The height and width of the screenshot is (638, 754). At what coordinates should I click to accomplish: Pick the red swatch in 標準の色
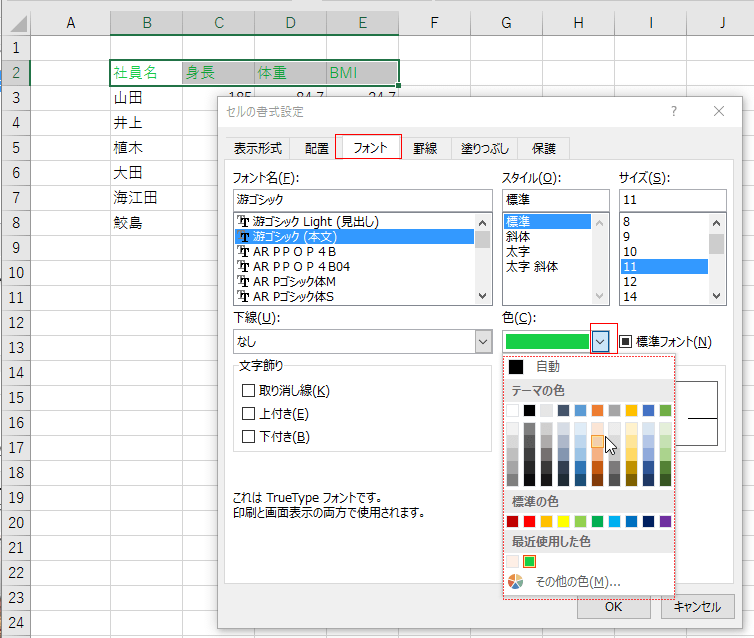click(x=530, y=521)
